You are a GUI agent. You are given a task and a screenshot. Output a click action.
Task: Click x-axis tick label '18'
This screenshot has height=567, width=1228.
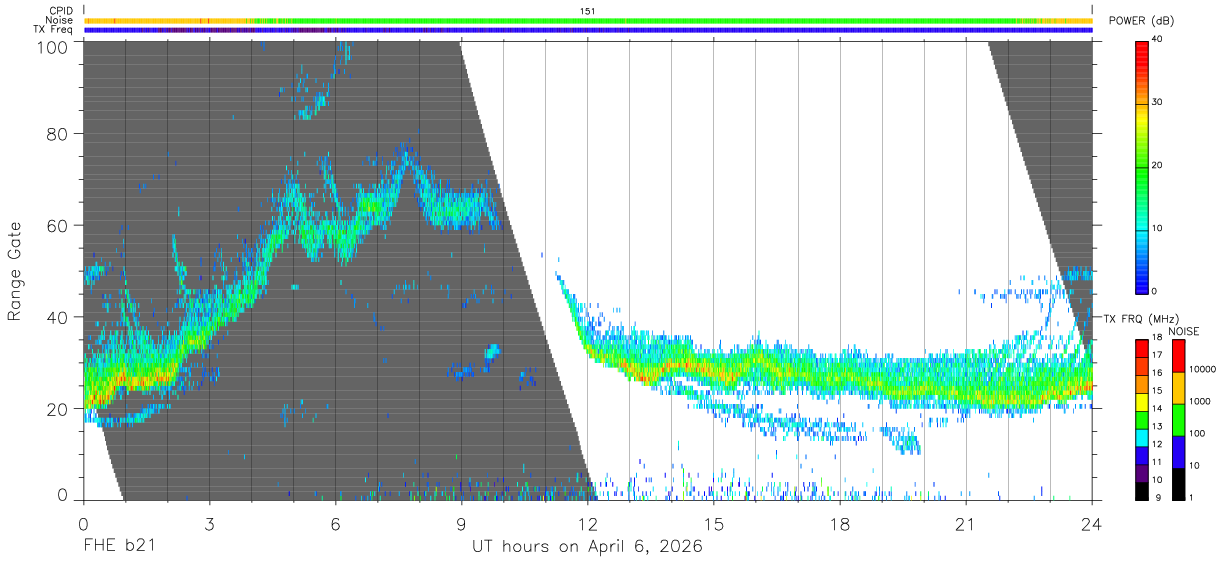840,524
